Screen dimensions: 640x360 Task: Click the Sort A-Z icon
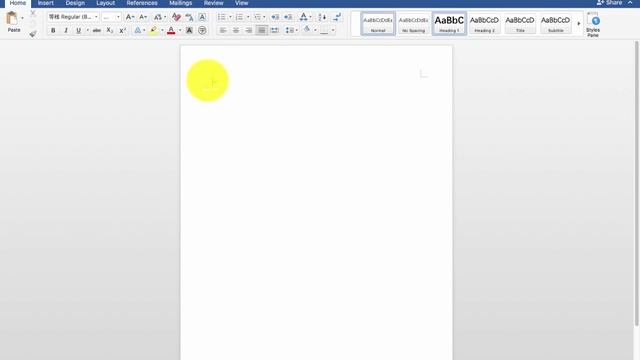click(x=322, y=17)
